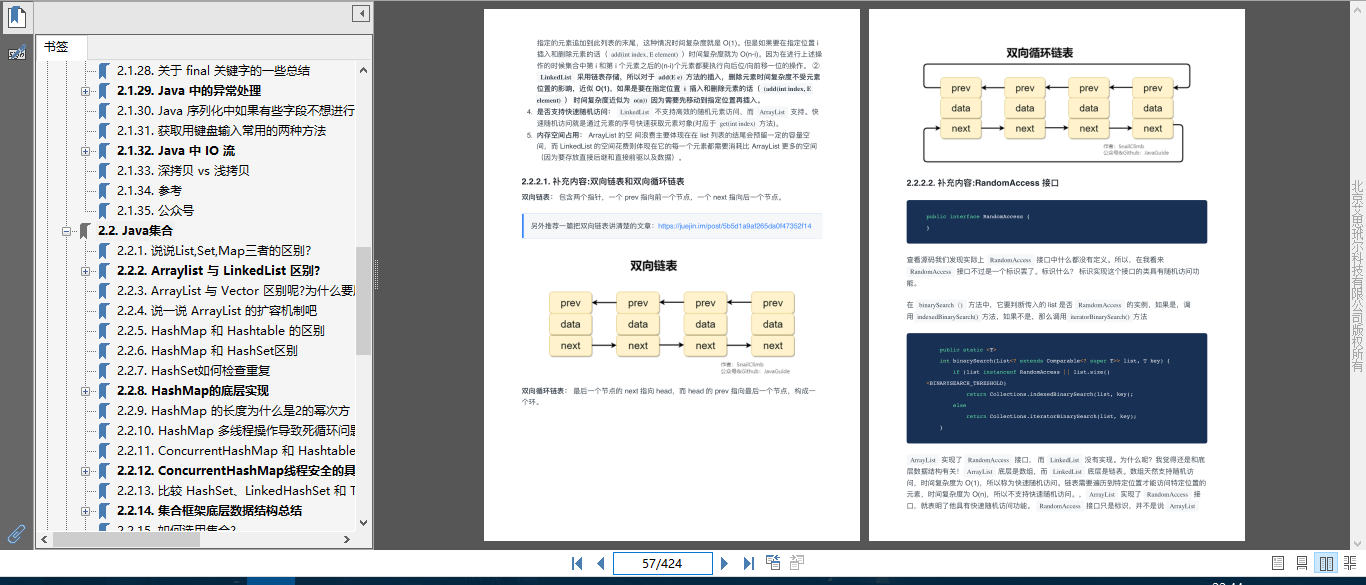Open the attachments paperclip panel
This screenshot has width=1366, height=585.
tap(17, 532)
